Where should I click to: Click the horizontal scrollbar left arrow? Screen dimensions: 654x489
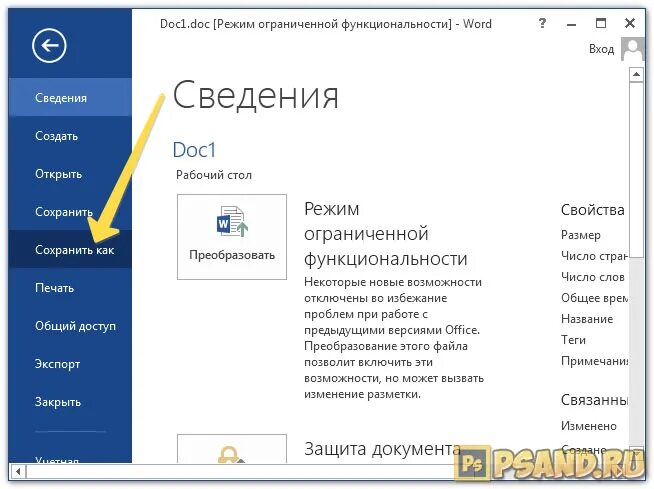(18, 472)
